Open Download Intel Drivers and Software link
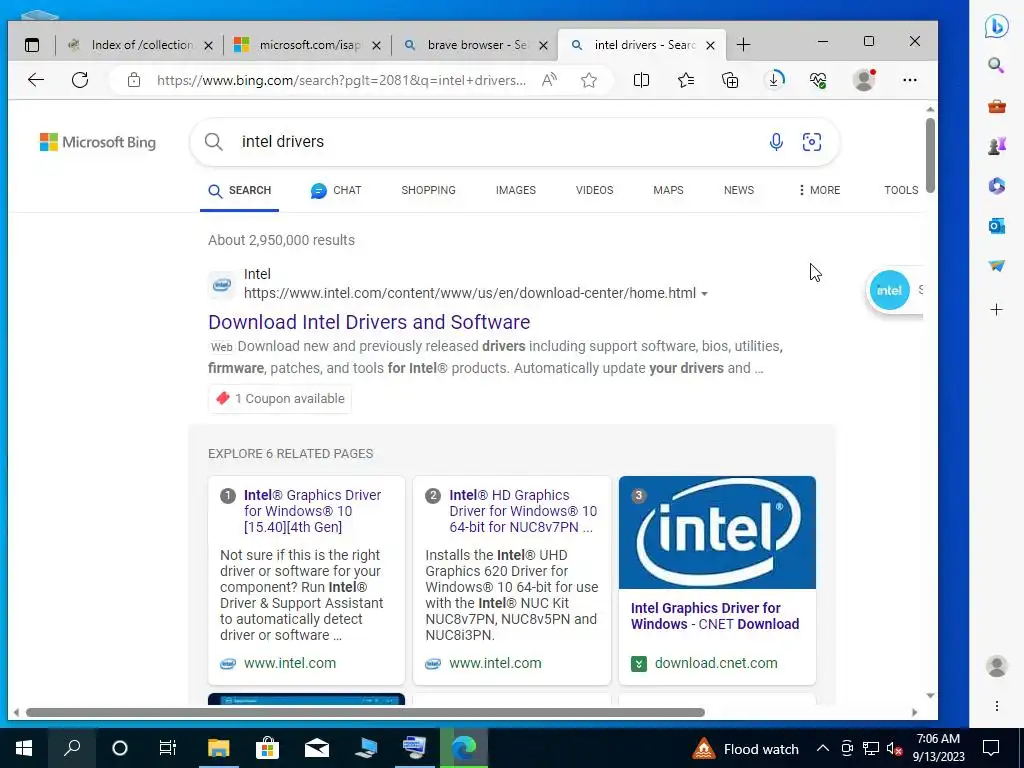The image size is (1024, 768). 369,322
